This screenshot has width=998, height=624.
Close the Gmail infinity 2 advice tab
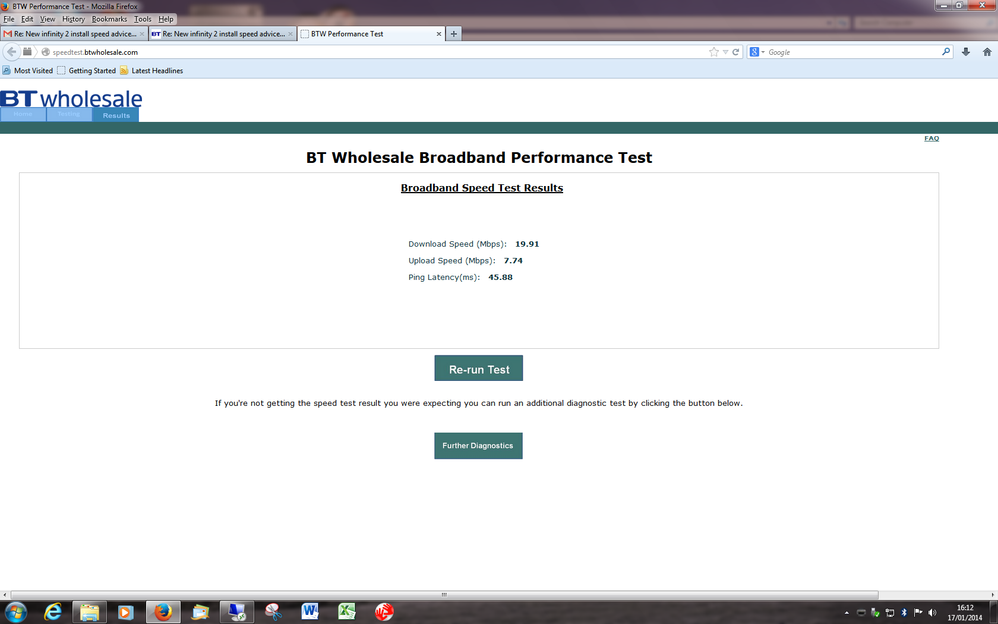[x=141, y=34]
